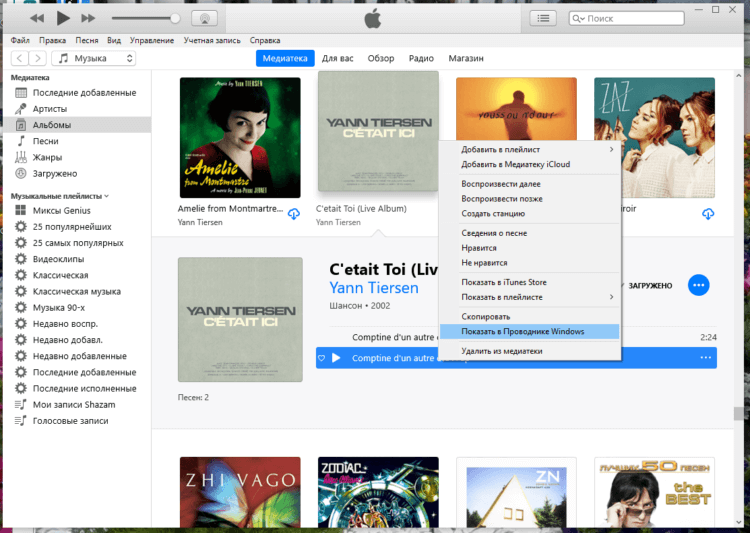Switch to the Обзор tab
The width and height of the screenshot is (750, 533).
[x=381, y=58]
